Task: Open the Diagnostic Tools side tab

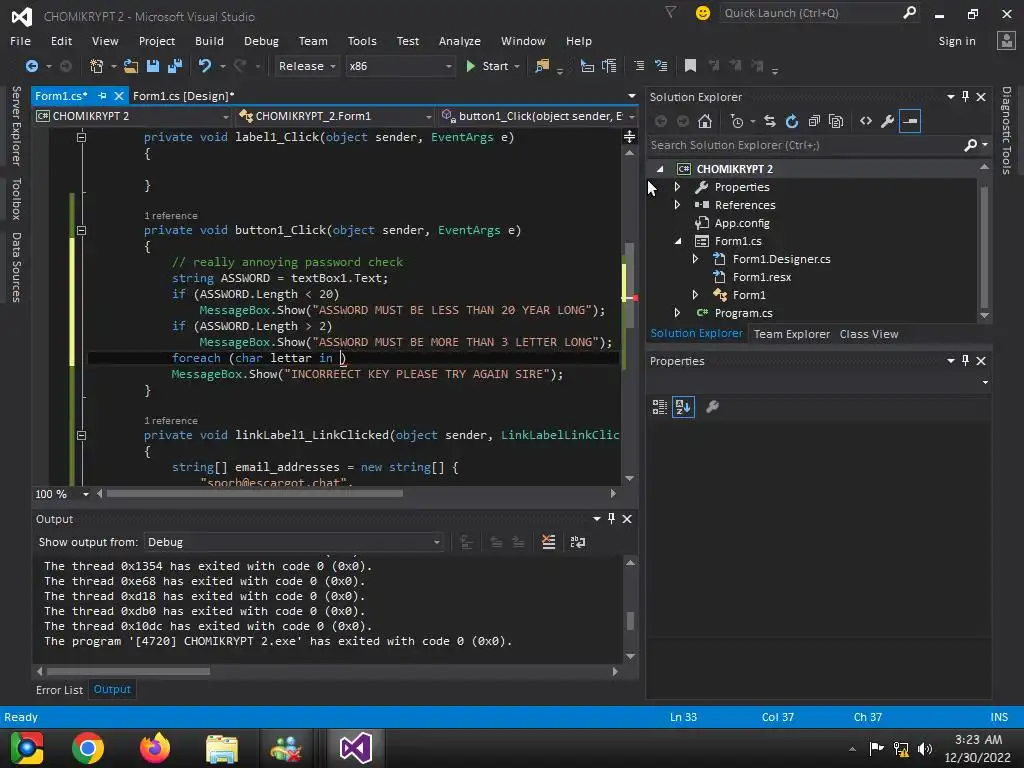Action: tap(1006, 131)
